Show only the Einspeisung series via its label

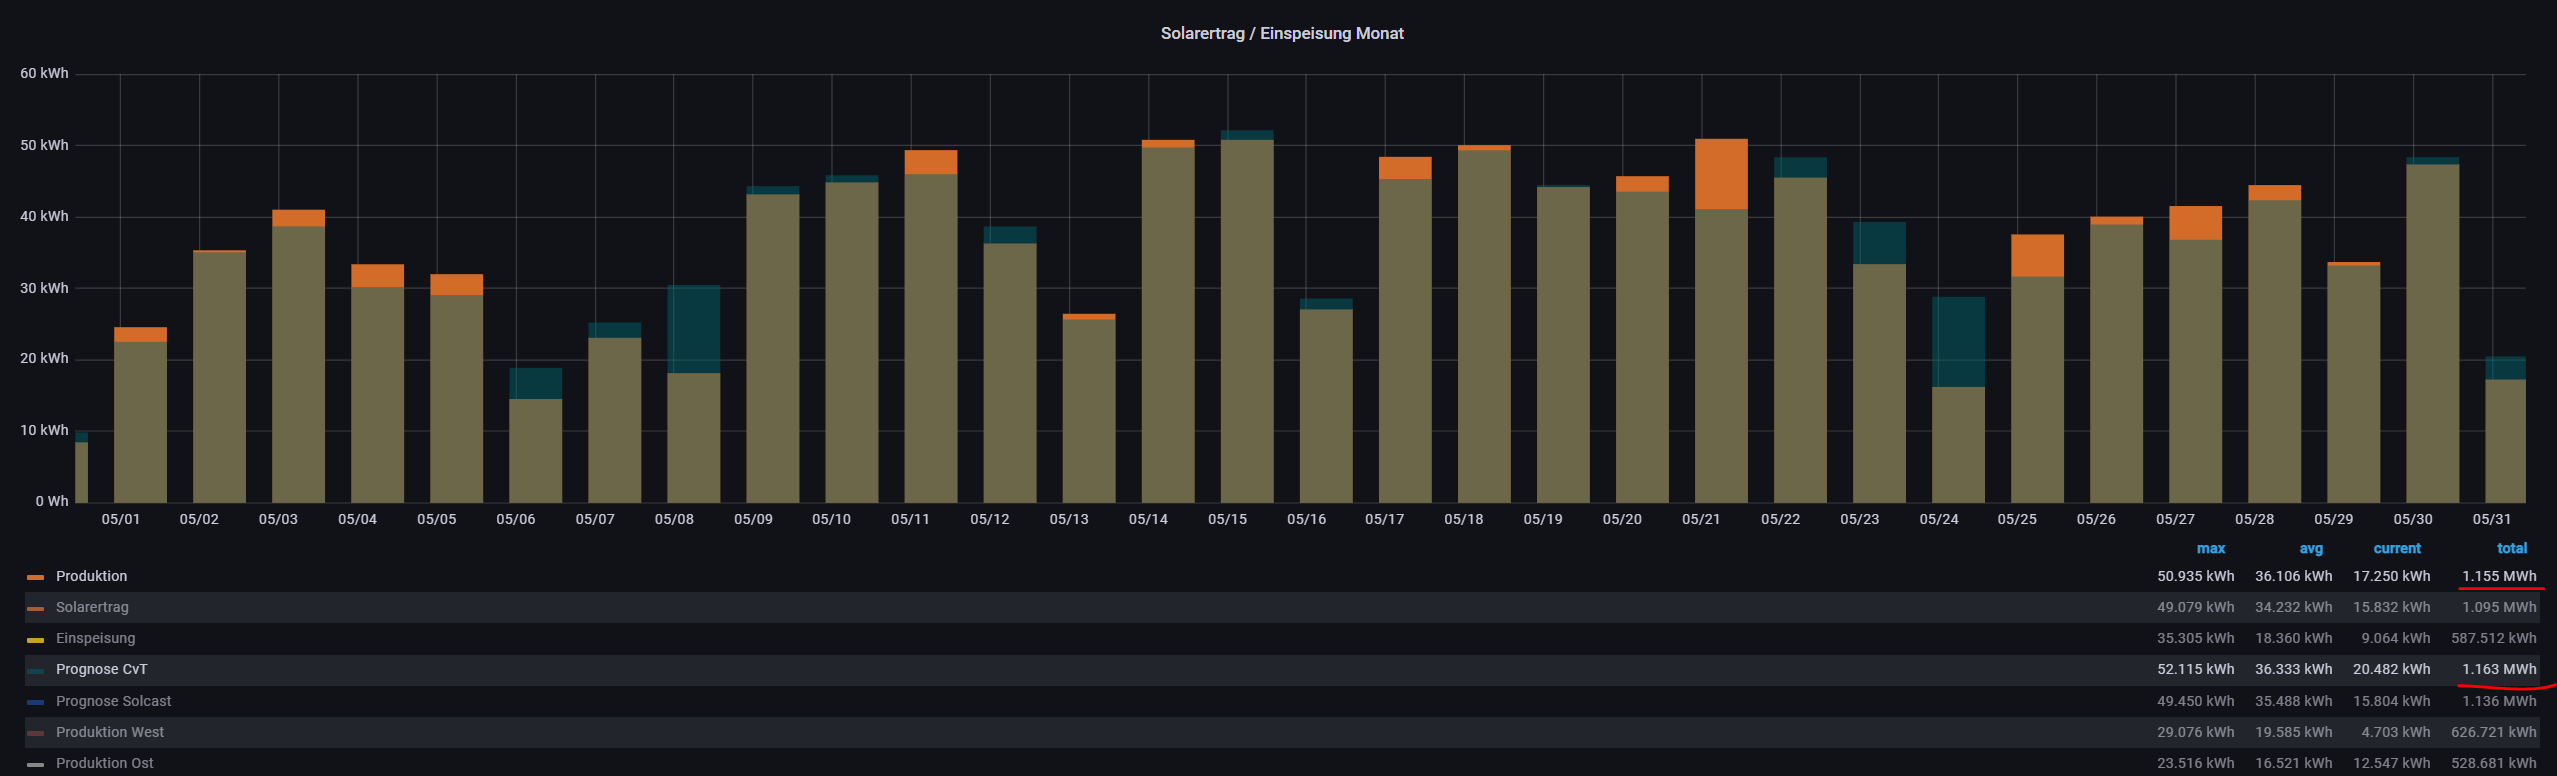click(95, 638)
